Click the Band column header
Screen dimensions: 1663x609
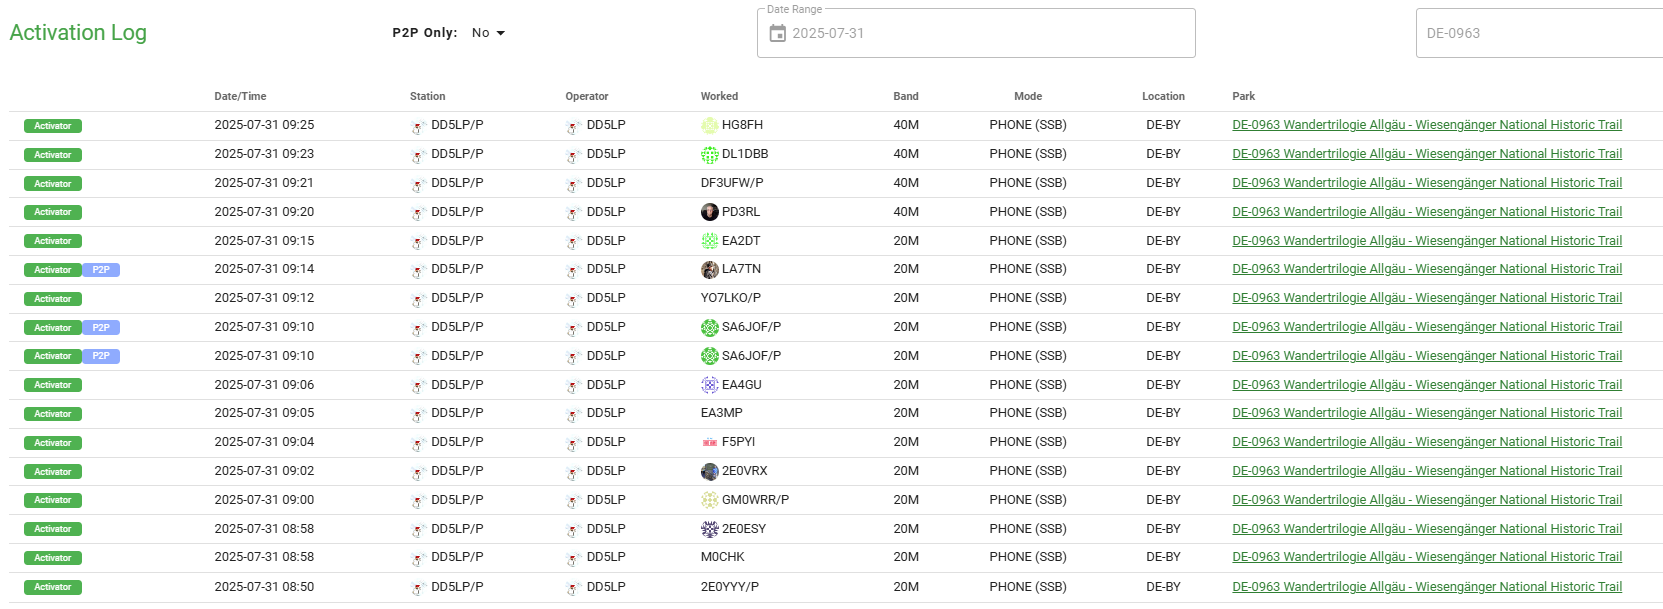[x=905, y=96]
